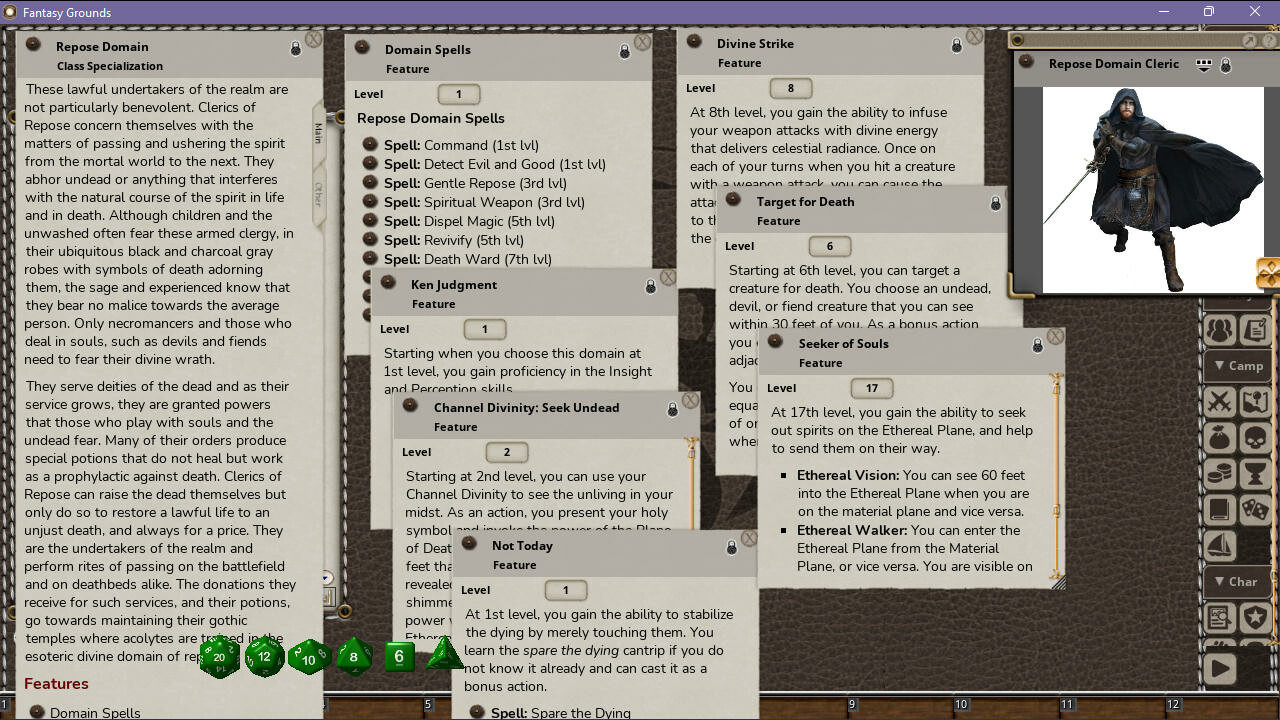Toggle the lock on the Divine Strike window
Viewport: 1280px width, 720px height.
point(957,44)
